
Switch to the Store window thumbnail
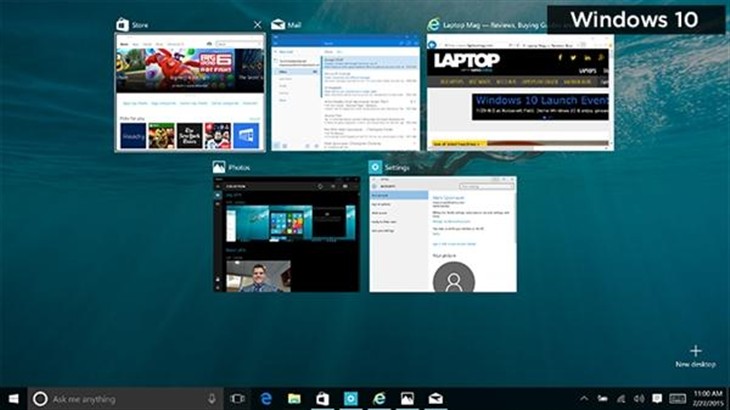pyautogui.click(x=190, y=92)
